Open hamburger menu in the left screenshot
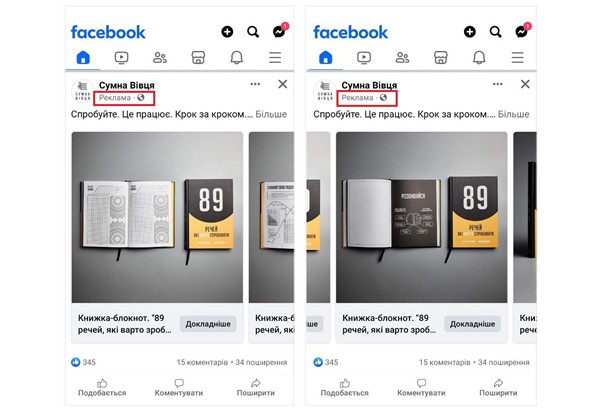 (275, 58)
